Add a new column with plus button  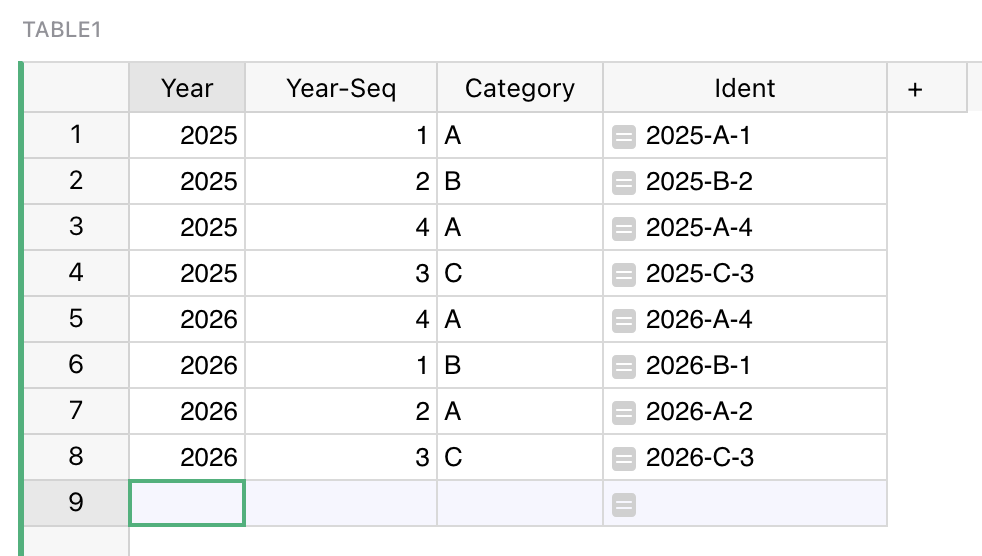pos(914,89)
